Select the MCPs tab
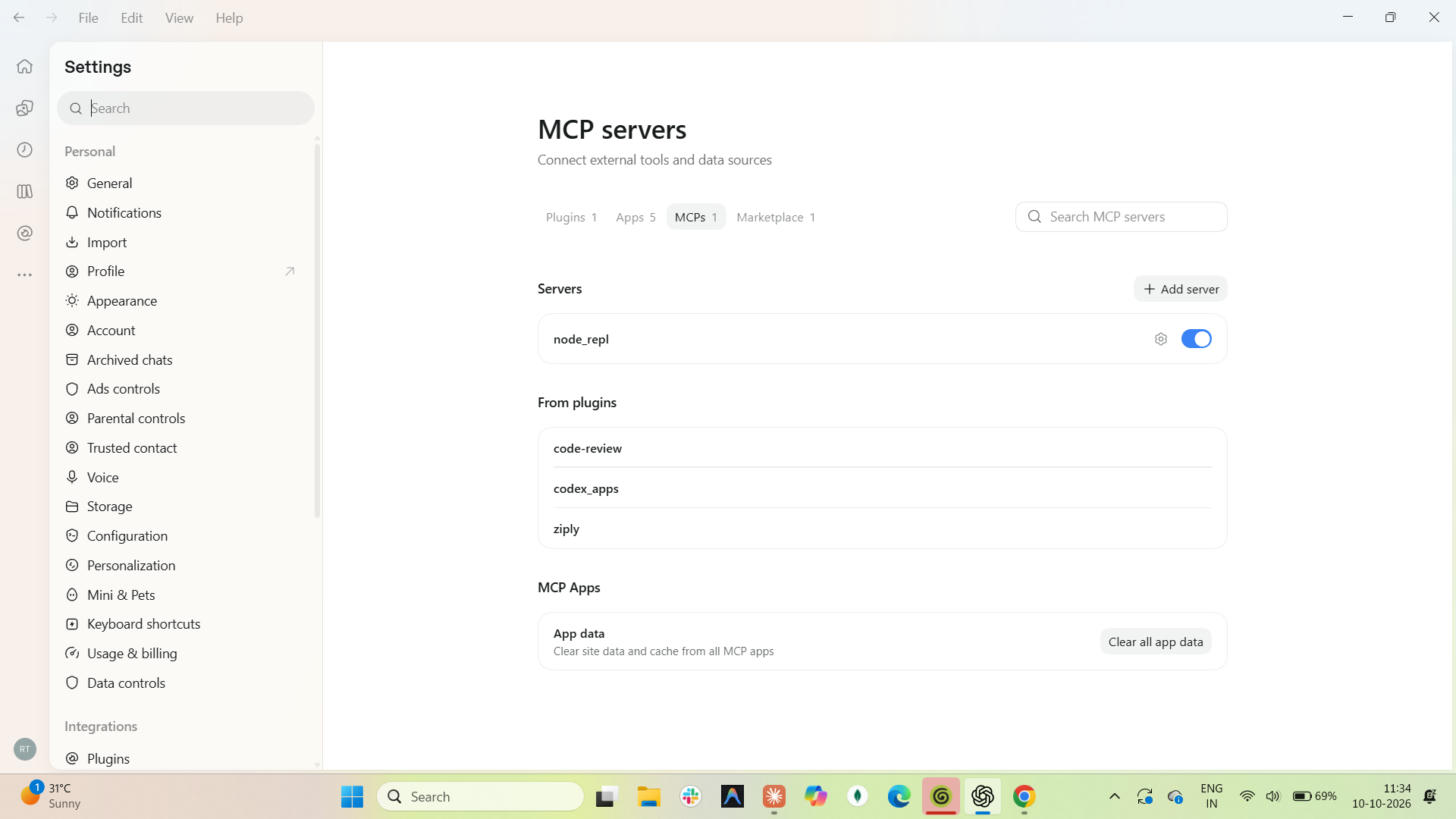The height and width of the screenshot is (819, 1456). click(696, 217)
